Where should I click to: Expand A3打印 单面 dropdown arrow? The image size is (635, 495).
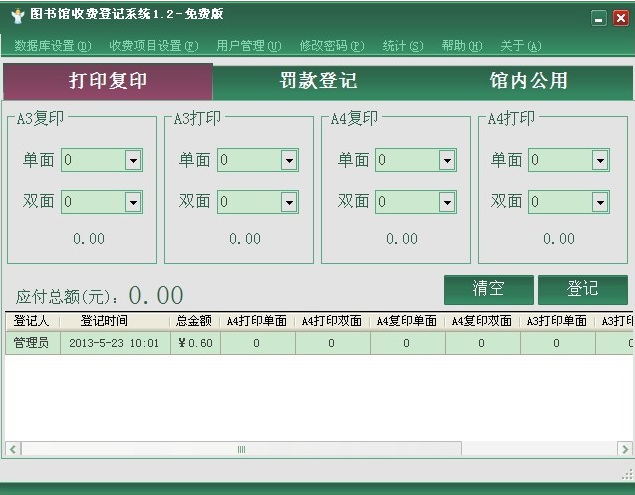pyautogui.click(x=289, y=160)
